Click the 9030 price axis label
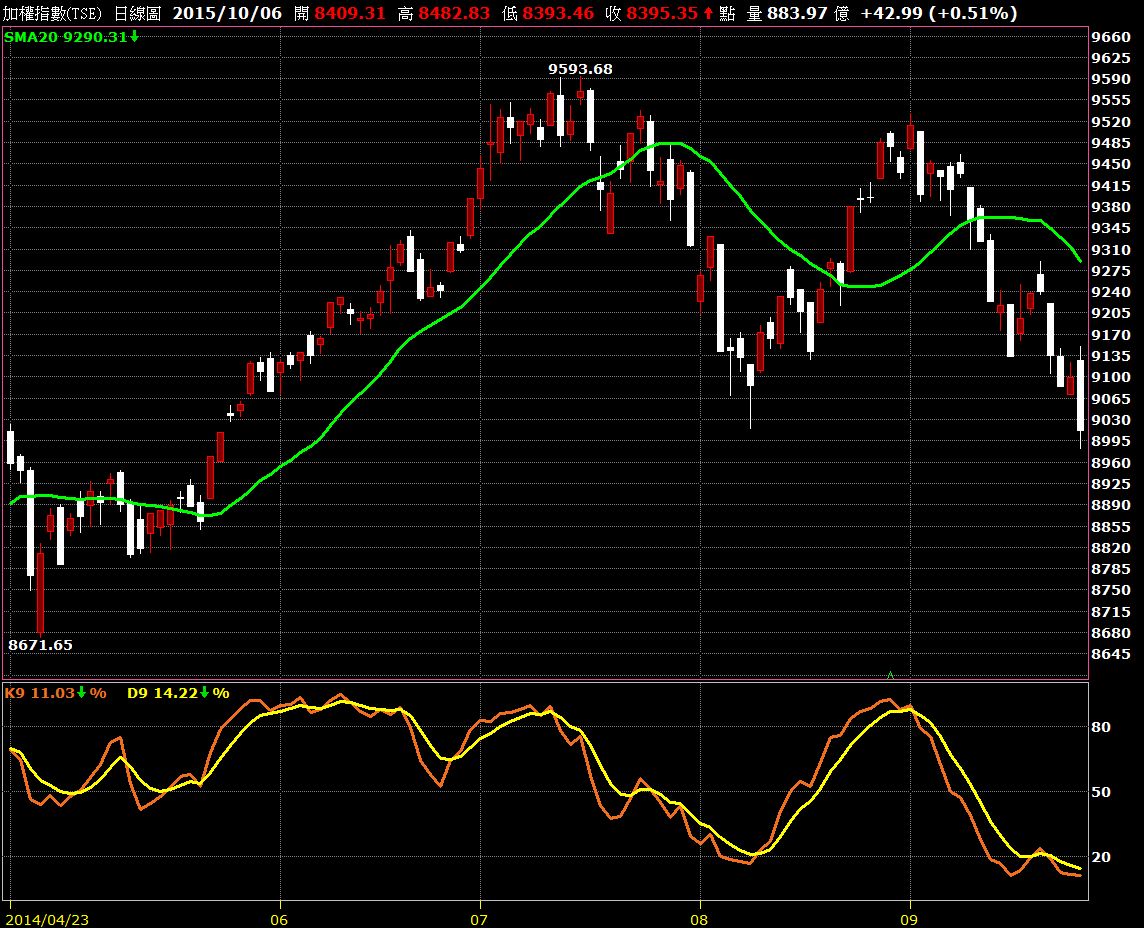Viewport: 1144px width, 928px height. coord(1111,419)
